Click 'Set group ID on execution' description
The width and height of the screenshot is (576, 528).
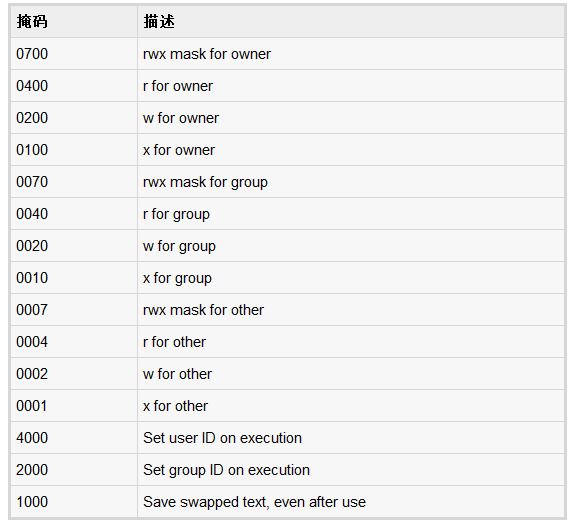click(x=226, y=470)
